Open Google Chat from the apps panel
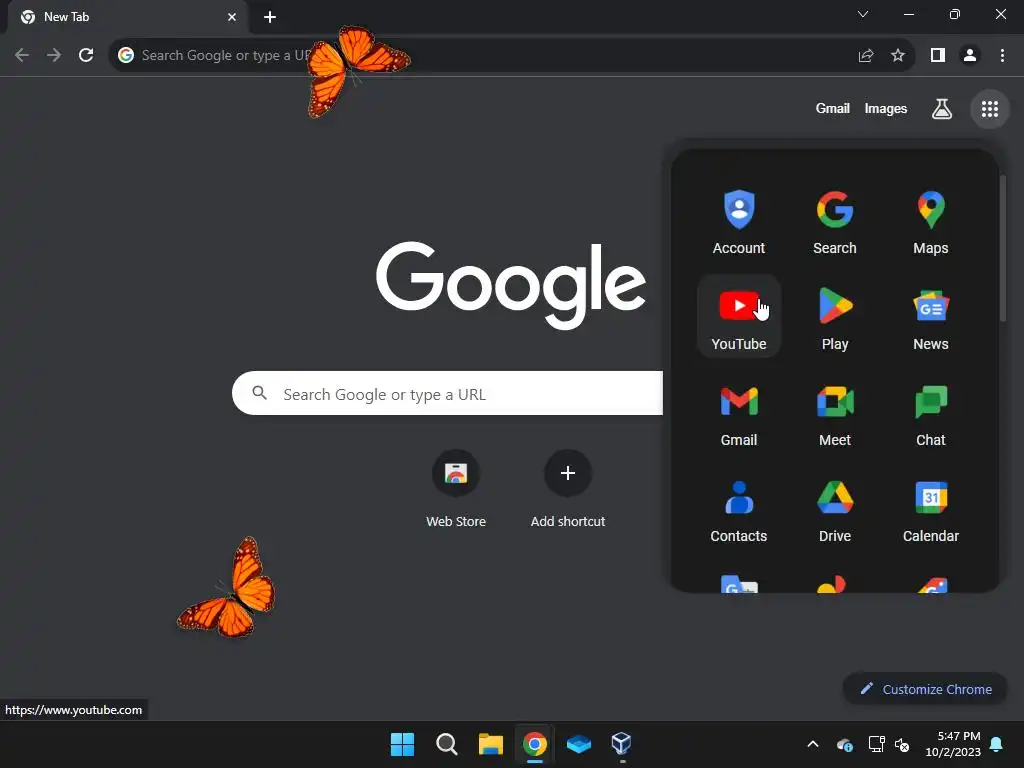Viewport: 1024px width, 768px height. pos(931,413)
